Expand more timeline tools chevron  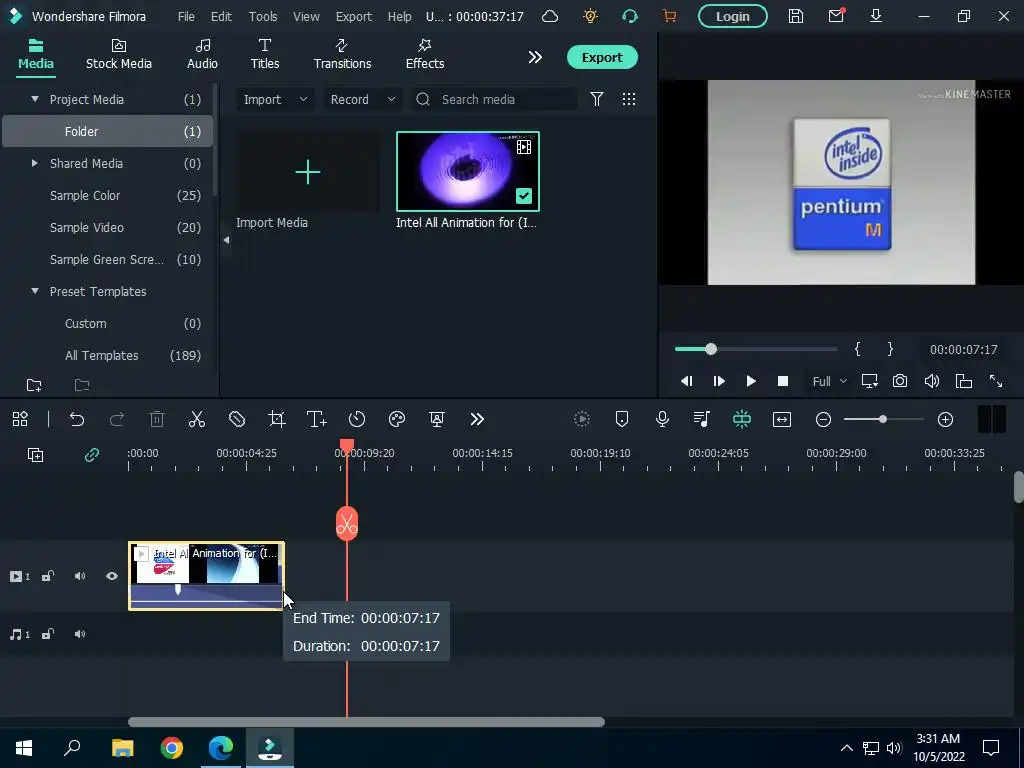click(477, 419)
